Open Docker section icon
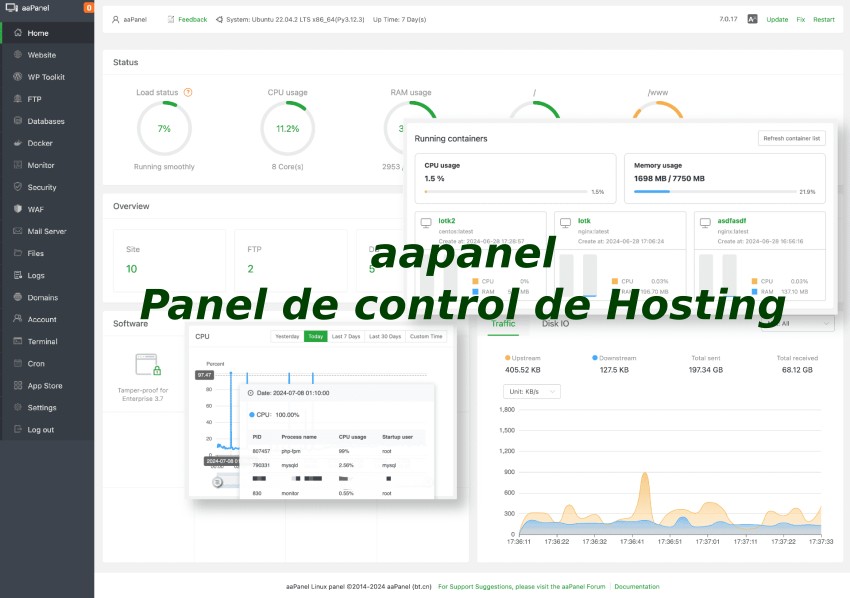This screenshot has height=598, width=850. point(18,143)
